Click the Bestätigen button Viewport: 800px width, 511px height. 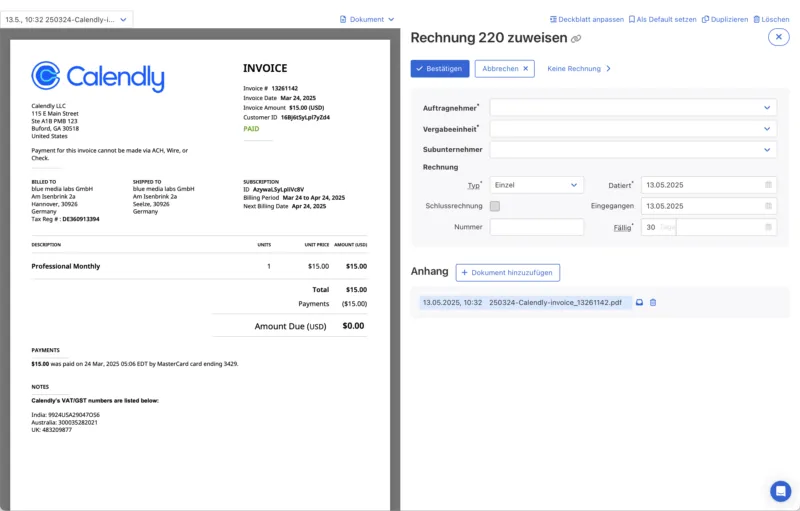tap(439, 69)
